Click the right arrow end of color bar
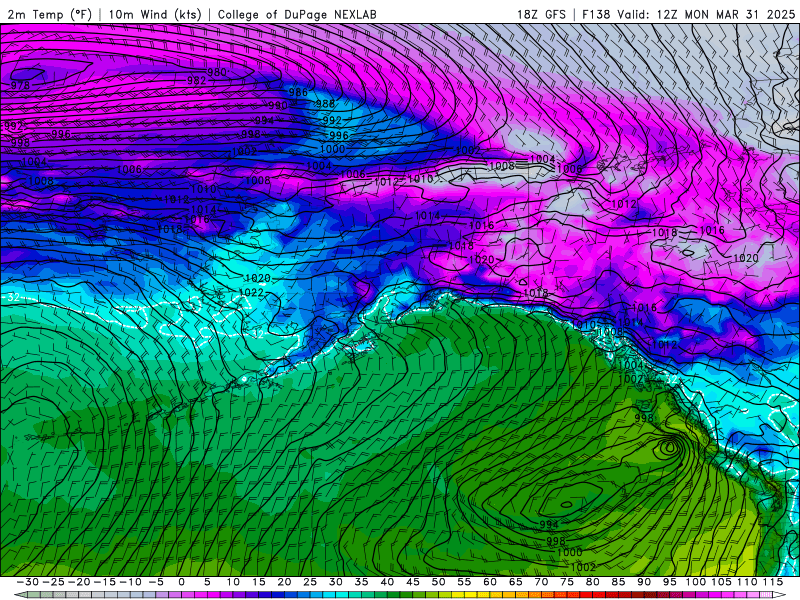Viewport: 800px width, 600px height. (x=780, y=595)
